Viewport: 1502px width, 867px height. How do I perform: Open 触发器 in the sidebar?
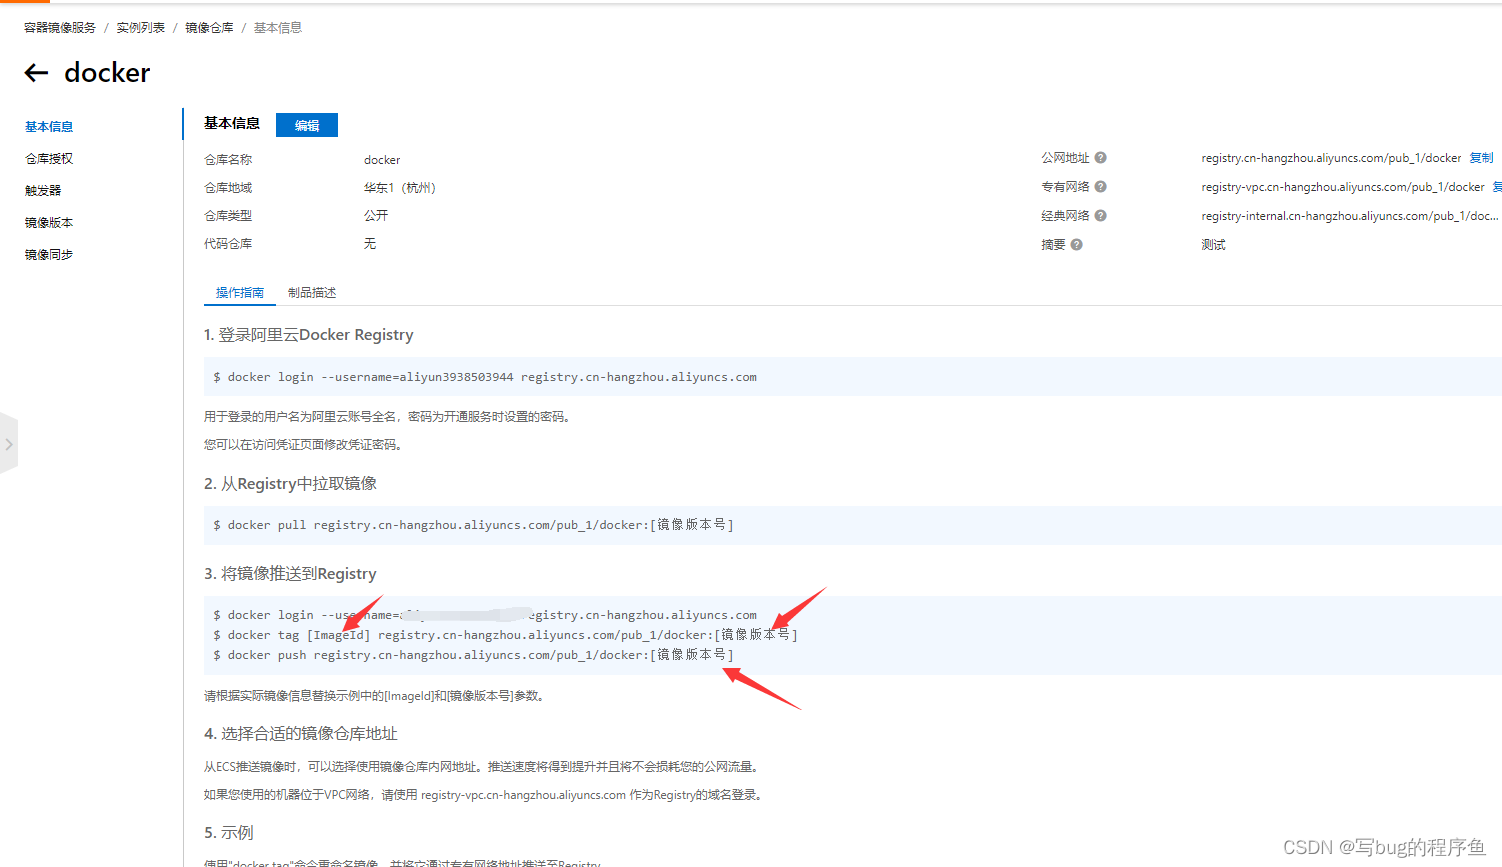point(43,191)
